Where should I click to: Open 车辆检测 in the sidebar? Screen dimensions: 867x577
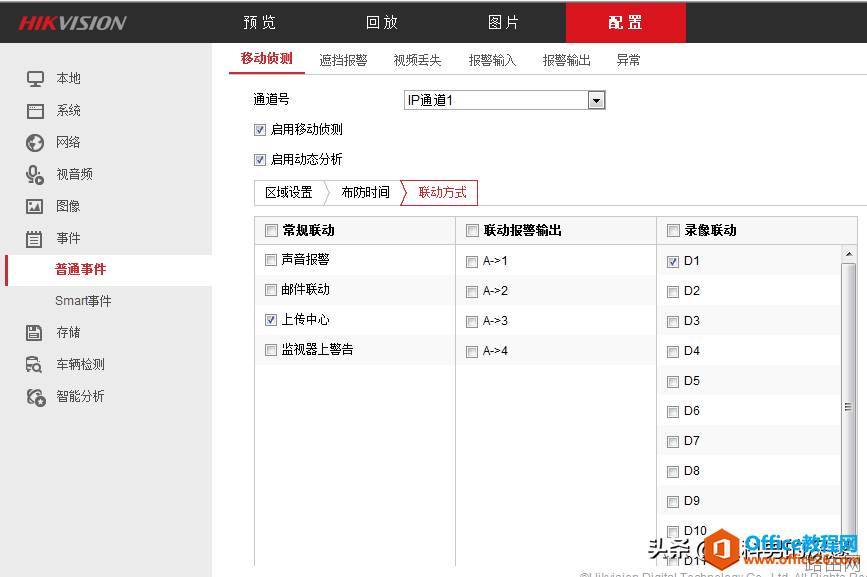[81, 364]
